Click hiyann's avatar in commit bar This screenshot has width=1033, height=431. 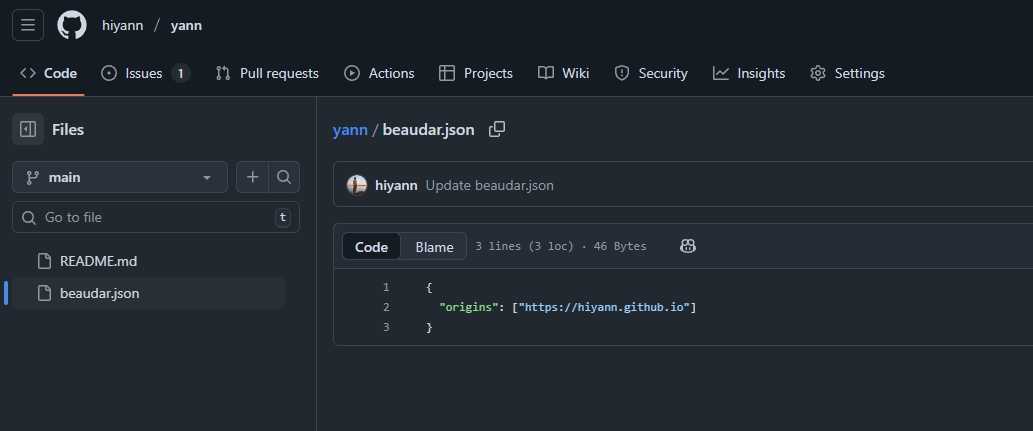click(x=357, y=185)
